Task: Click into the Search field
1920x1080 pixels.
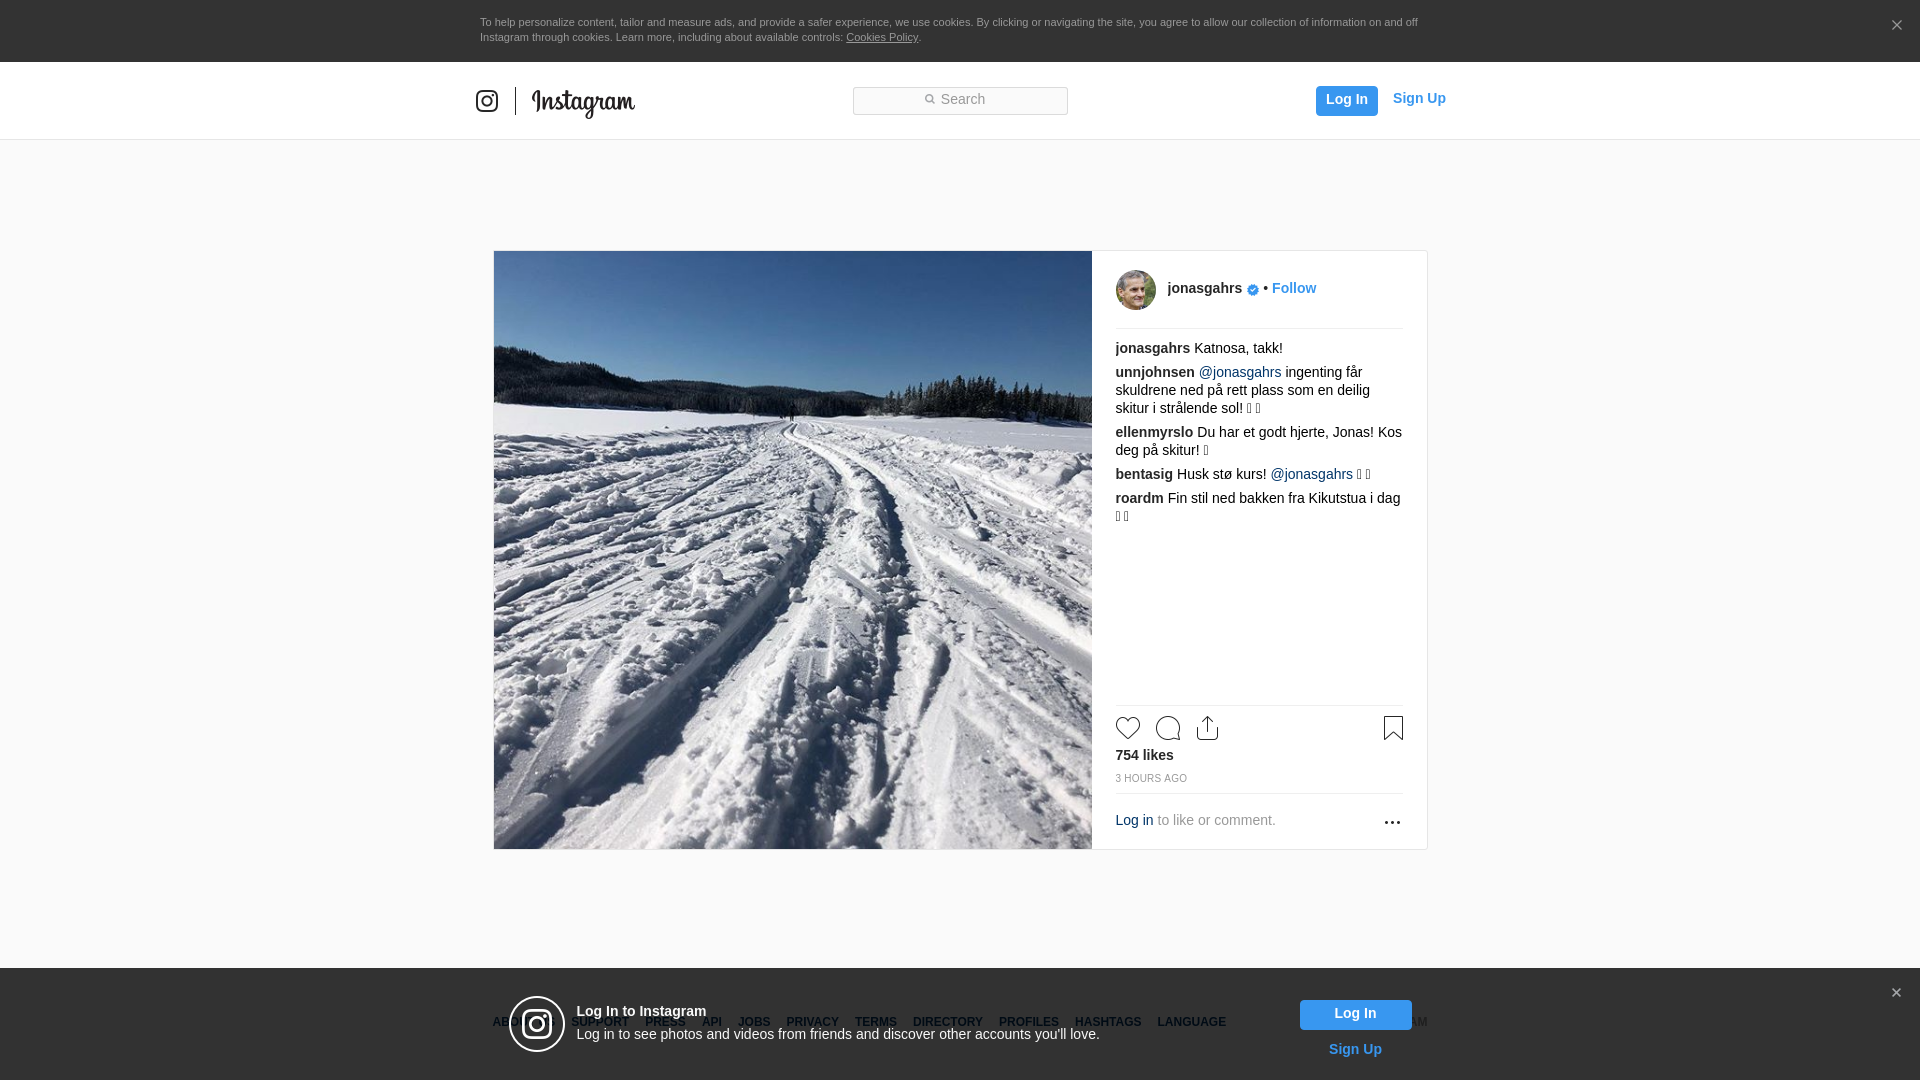Action: click(x=960, y=100)
